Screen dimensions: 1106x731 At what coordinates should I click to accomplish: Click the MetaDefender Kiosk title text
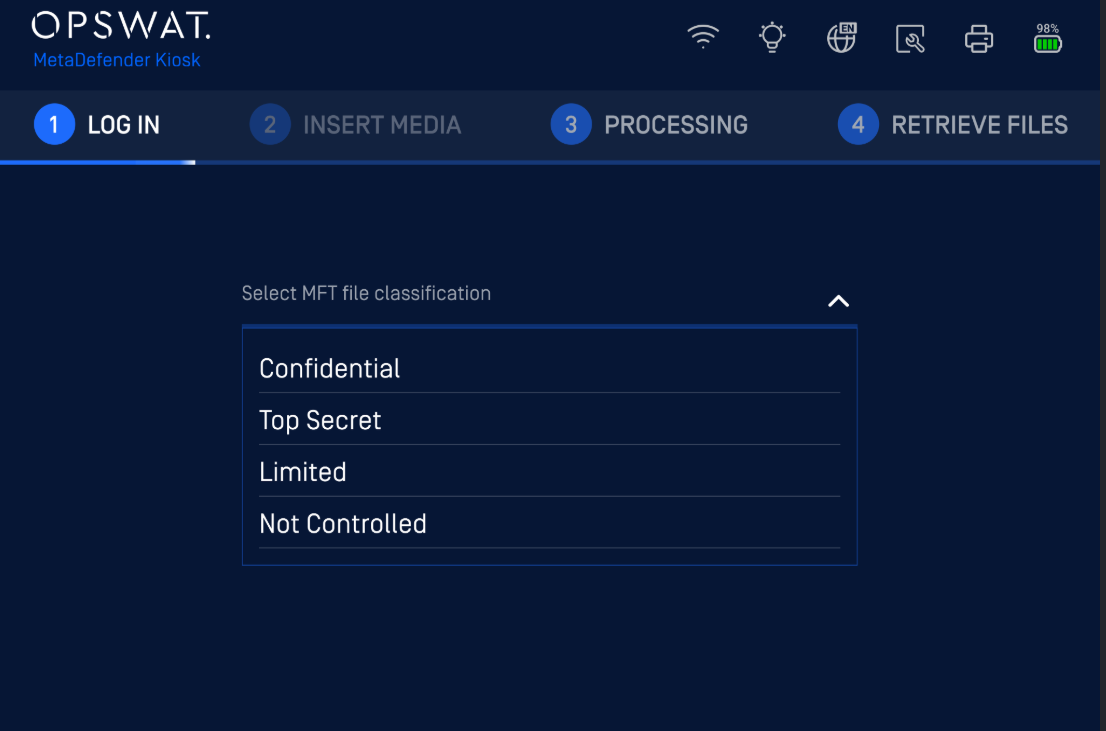pos(117,60)
